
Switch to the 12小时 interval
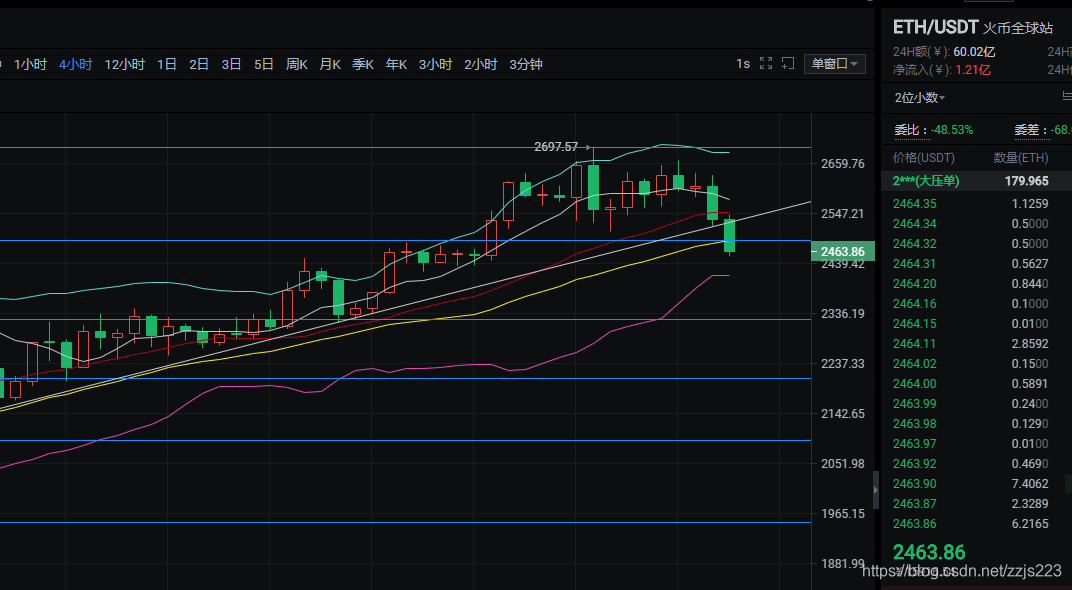coord(124,64)
